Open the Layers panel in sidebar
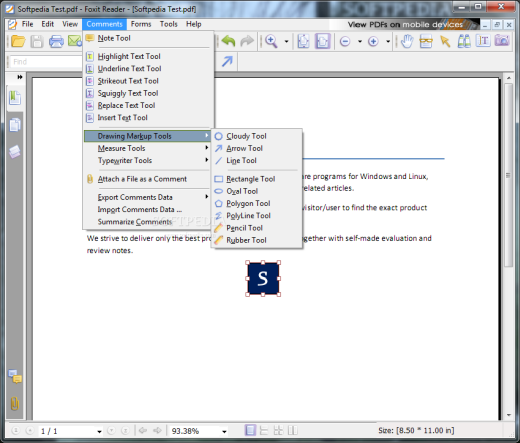 click(x=15, y=152)
